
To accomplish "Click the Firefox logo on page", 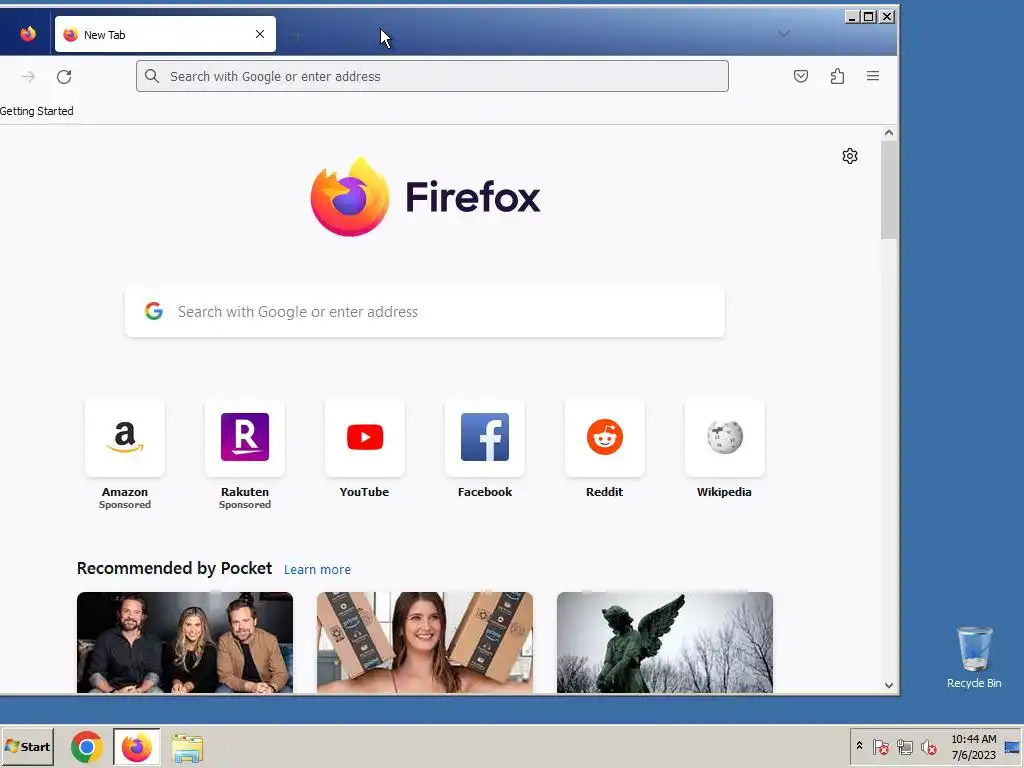I will tap(425, 197).
